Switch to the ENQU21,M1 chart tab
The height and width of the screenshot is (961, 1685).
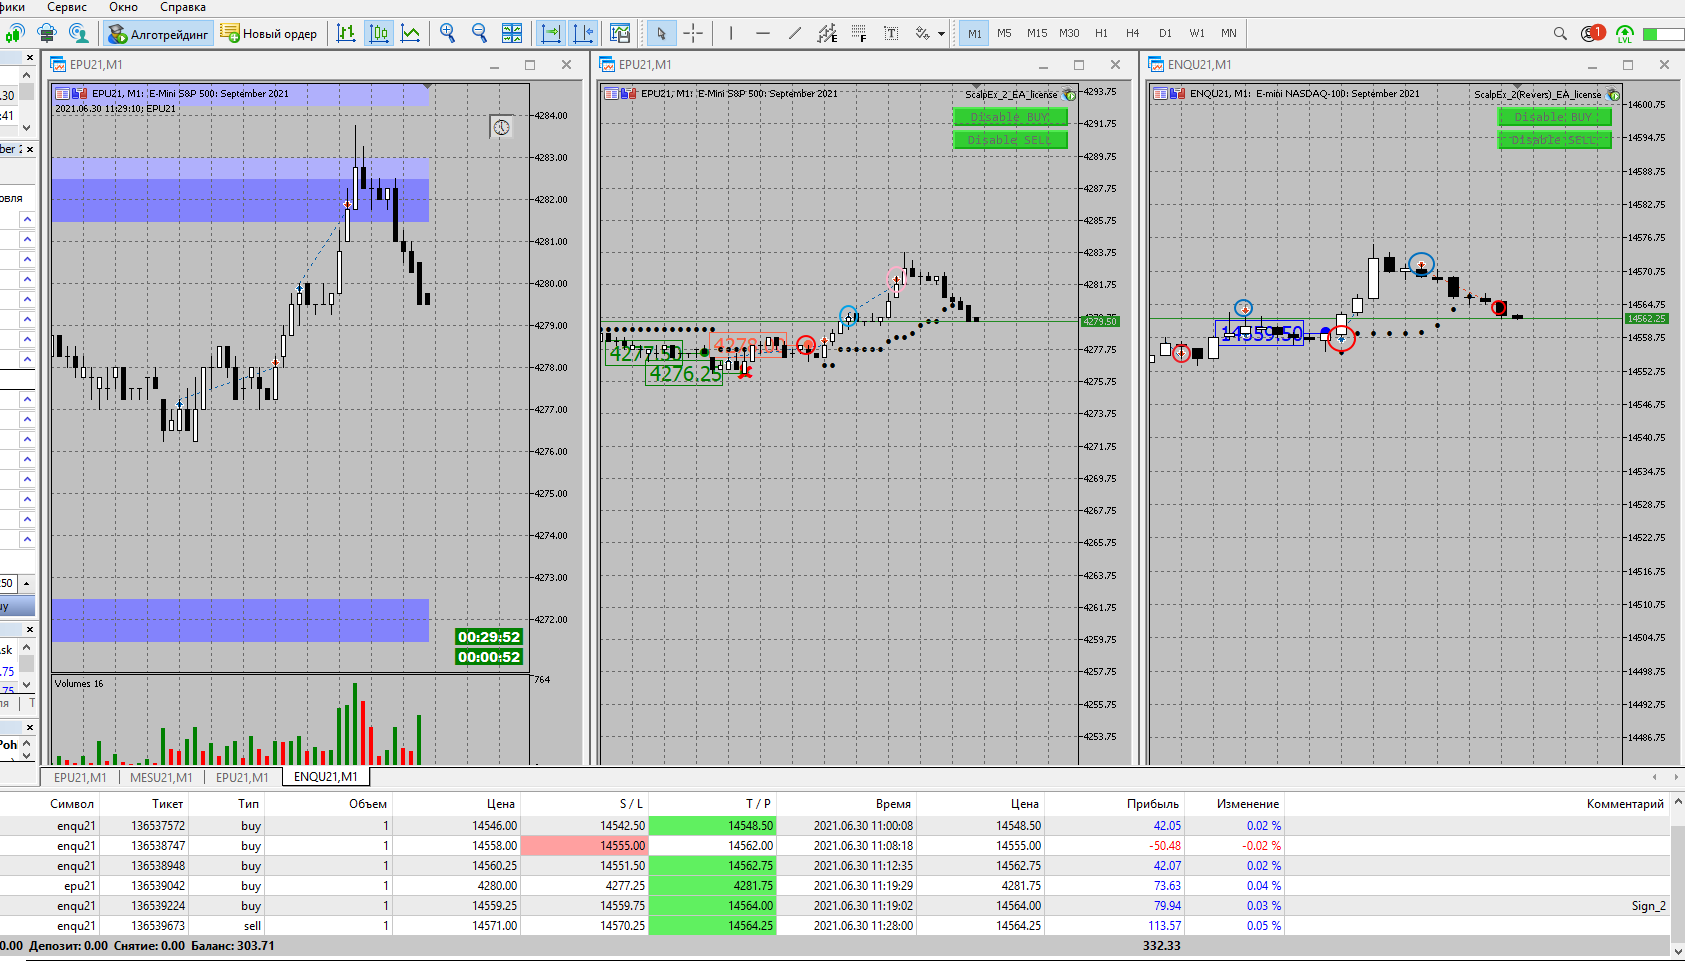point(325,777)
